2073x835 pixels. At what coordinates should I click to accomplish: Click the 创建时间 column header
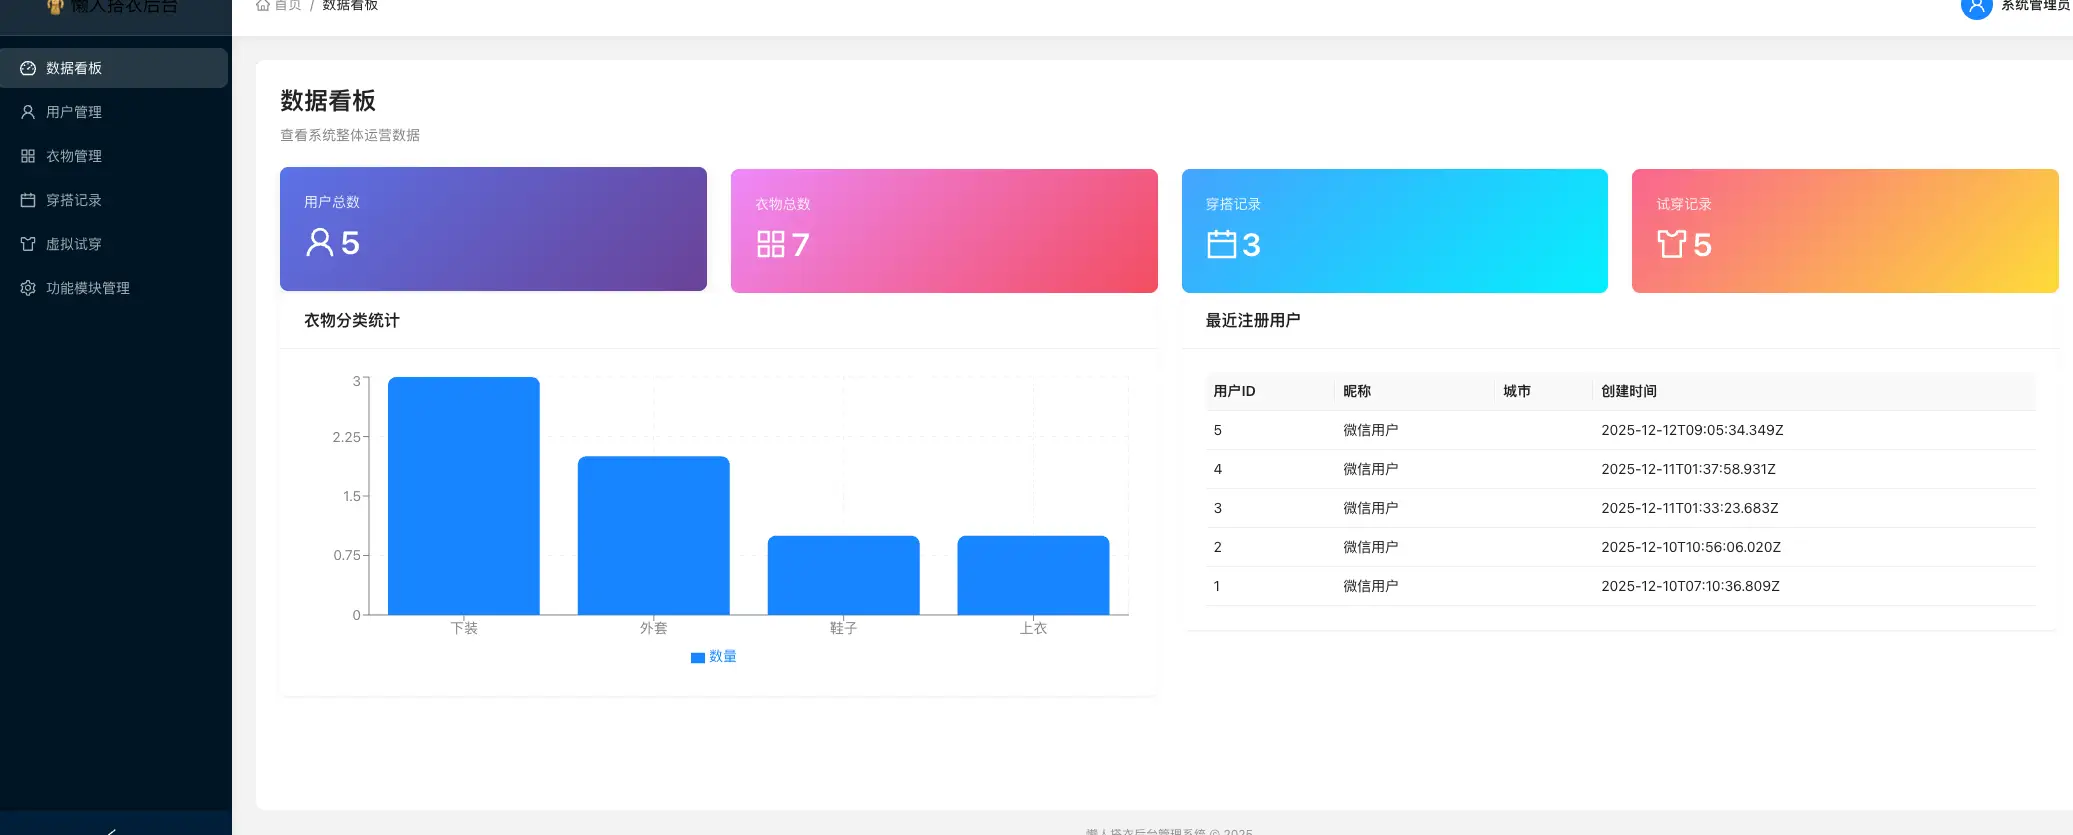(x=1628, y=391)
